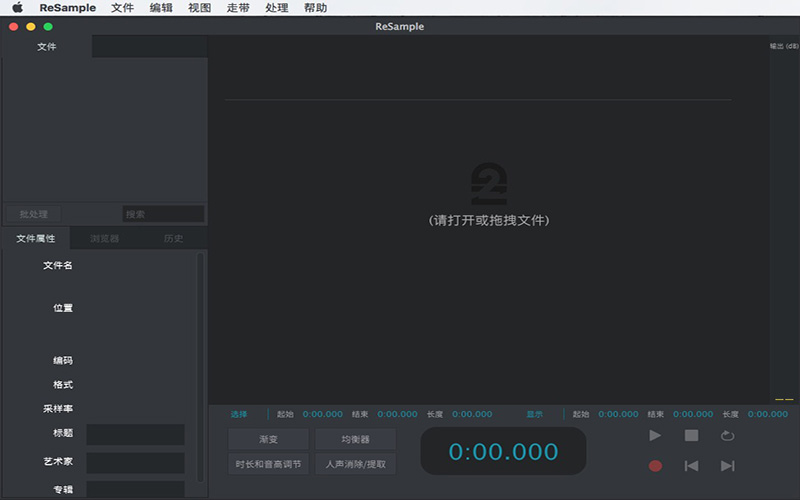Open the 文件 menu in the menu bar
Screen dimensions: 800x500
pos(122,8)
